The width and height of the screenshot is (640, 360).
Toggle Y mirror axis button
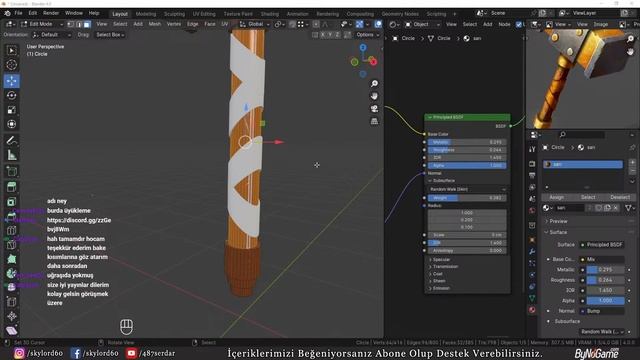coord(330,35)
